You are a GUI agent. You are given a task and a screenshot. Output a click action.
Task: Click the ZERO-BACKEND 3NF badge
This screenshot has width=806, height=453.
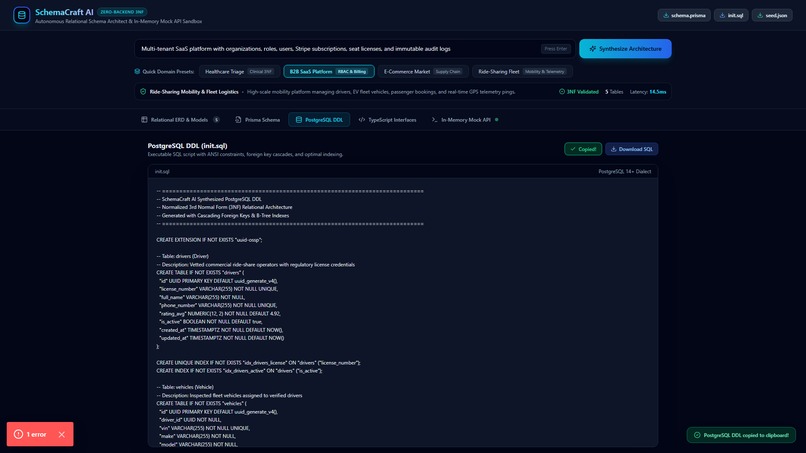122,12
